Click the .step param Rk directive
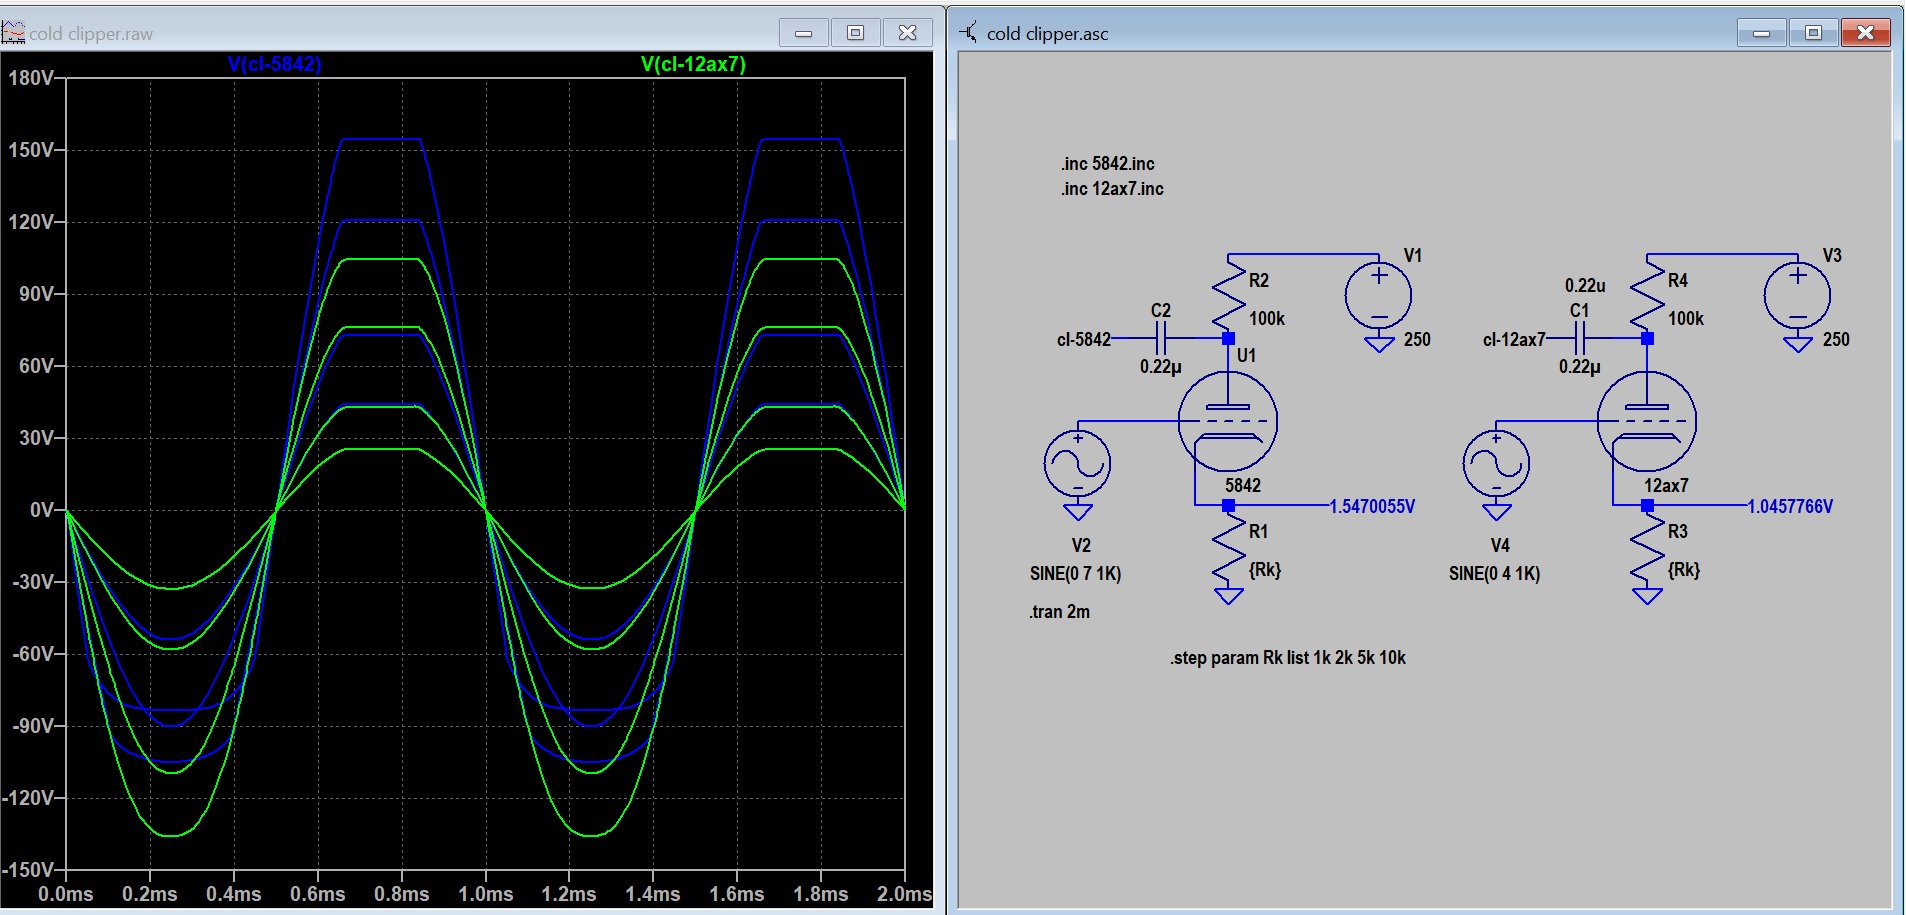 (1288, 658)
